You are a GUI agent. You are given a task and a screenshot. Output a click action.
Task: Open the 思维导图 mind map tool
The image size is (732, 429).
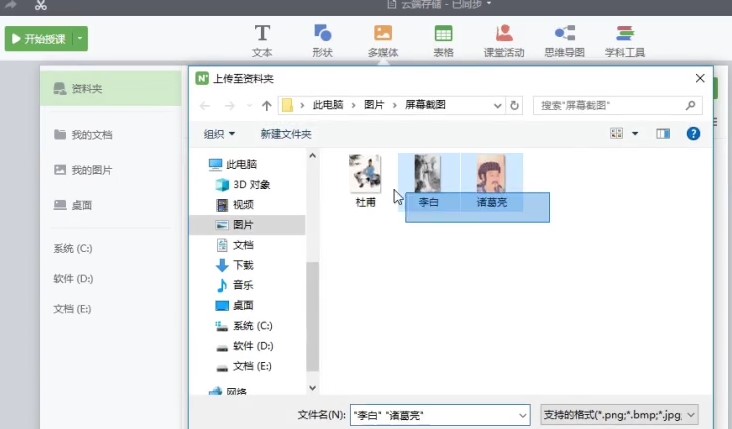564,41
